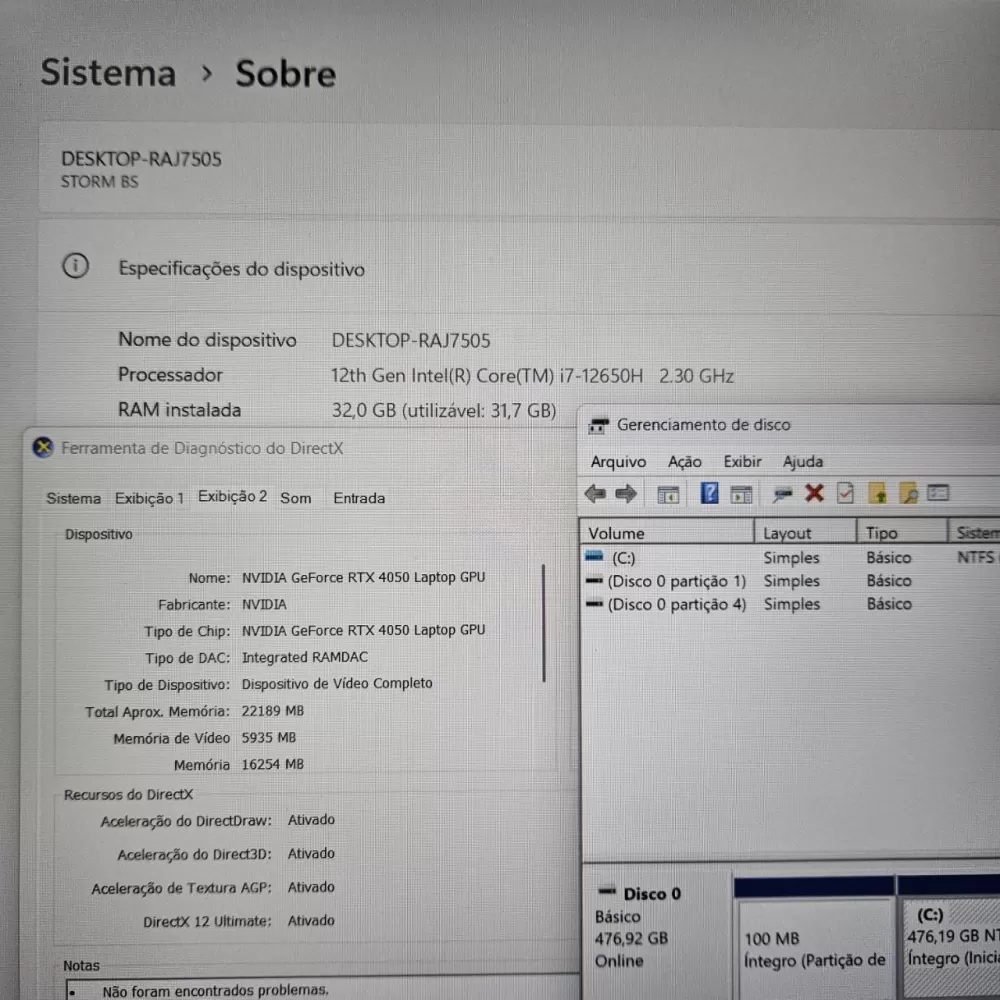Switch to the Entrada tab in DirectX tool
Viewport: 1000px width, 1000px height.
[x=359, y=498]
